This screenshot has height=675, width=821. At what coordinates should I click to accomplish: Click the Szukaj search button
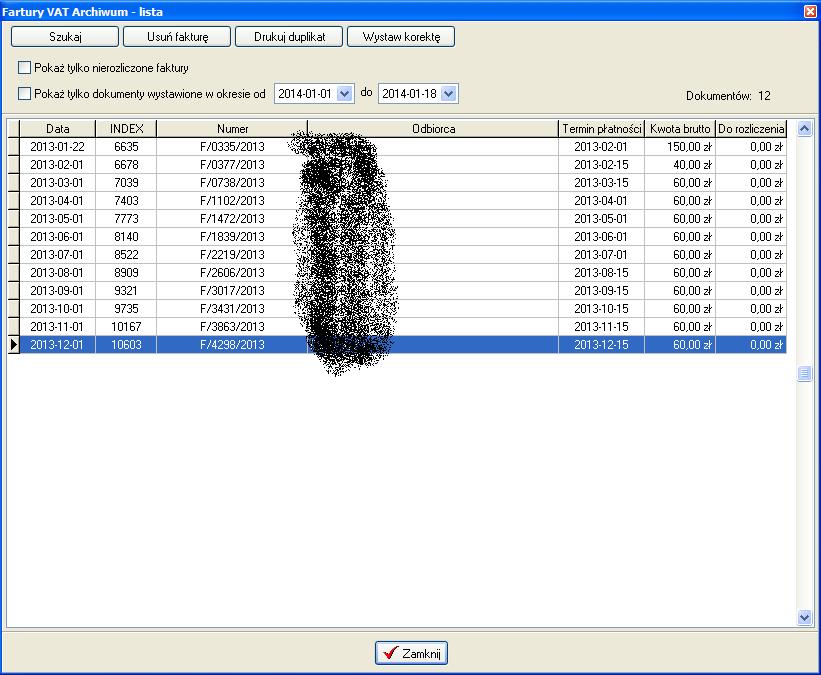point(65,37)
